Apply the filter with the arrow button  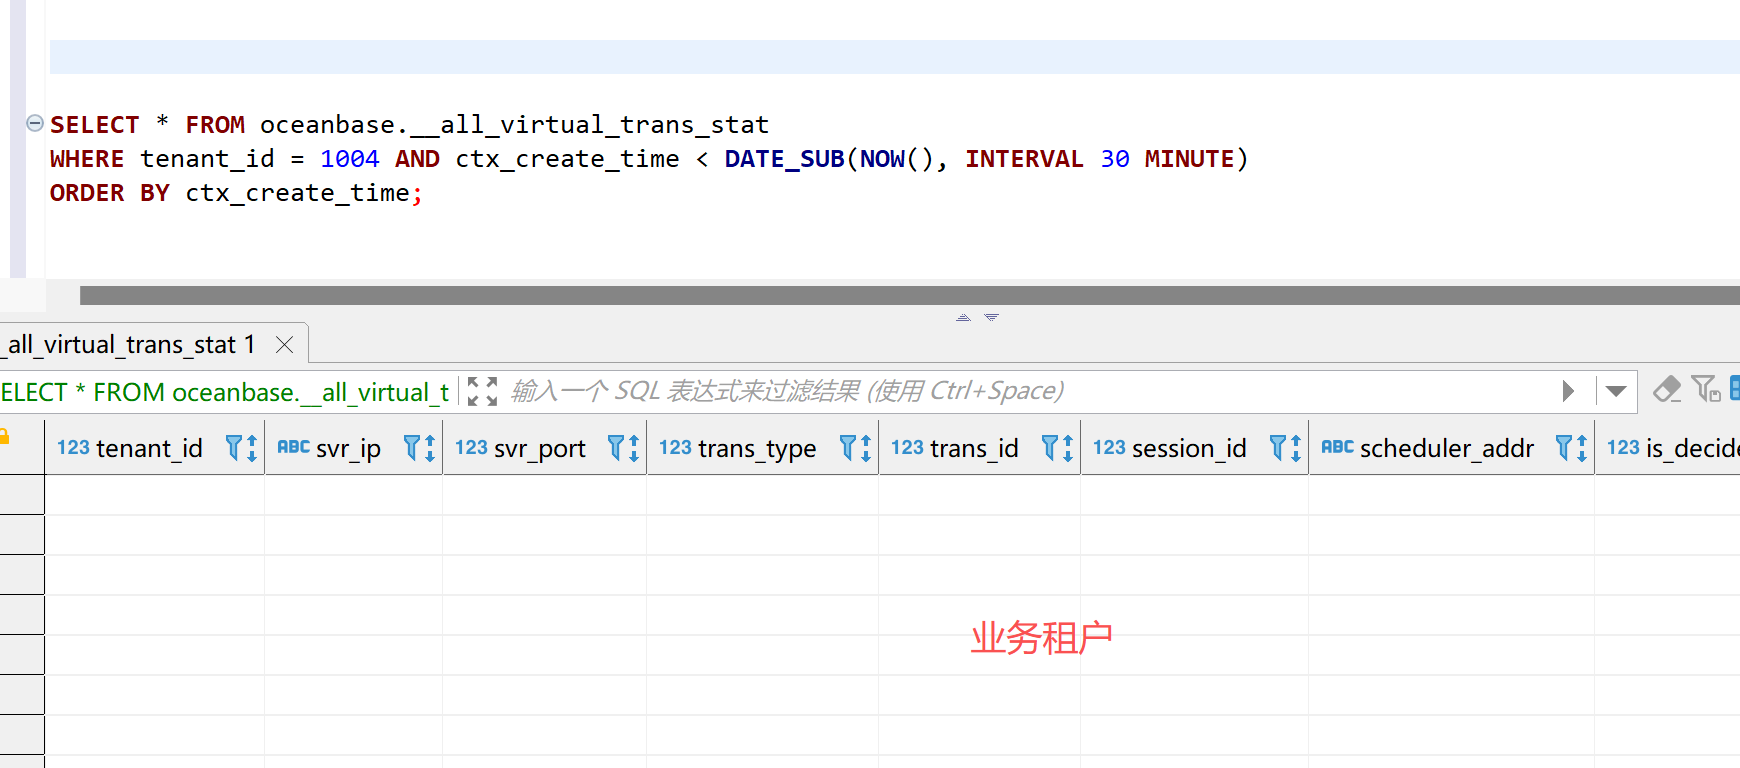(1568, 391)
